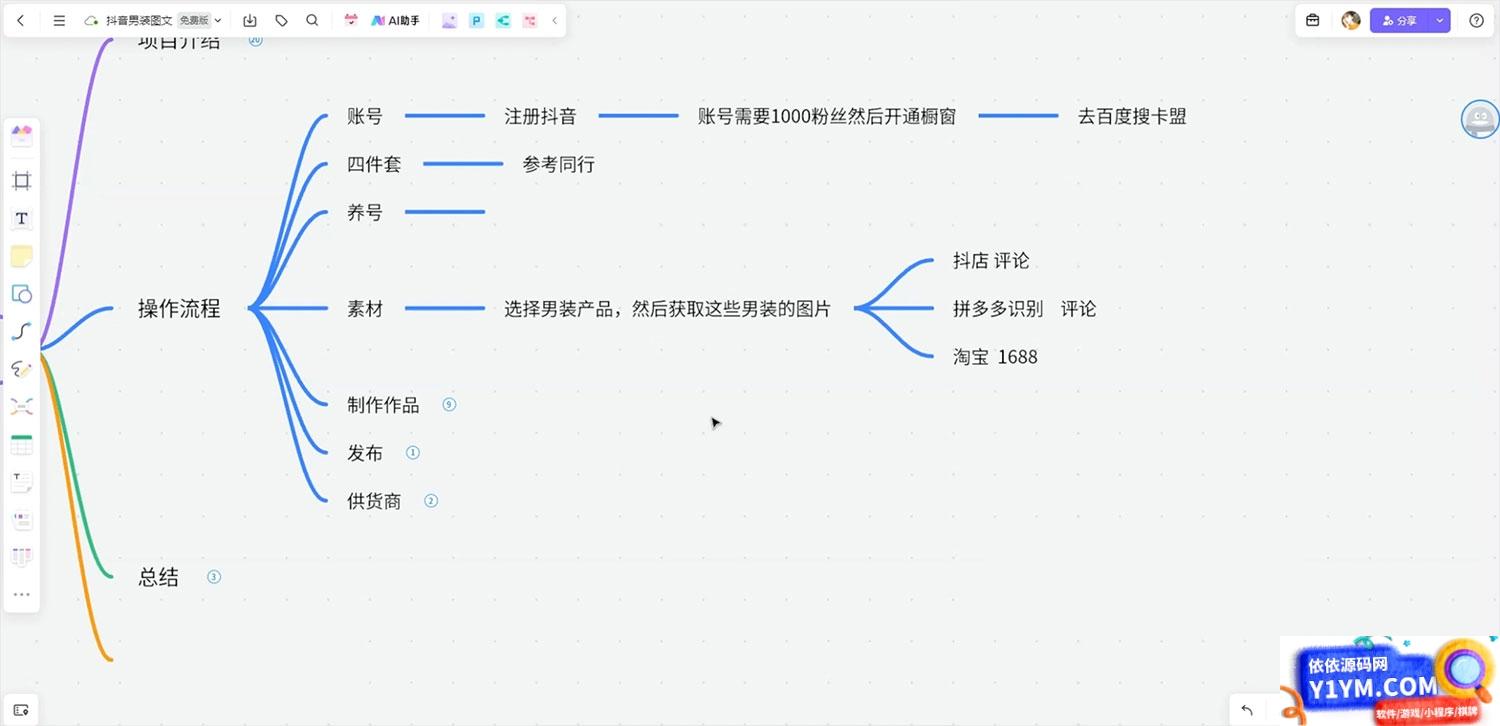The width and height of the screenshot is (1500, 726).
Task: Select the 去百度搜卡盟 node
Action: [1132, 116]
